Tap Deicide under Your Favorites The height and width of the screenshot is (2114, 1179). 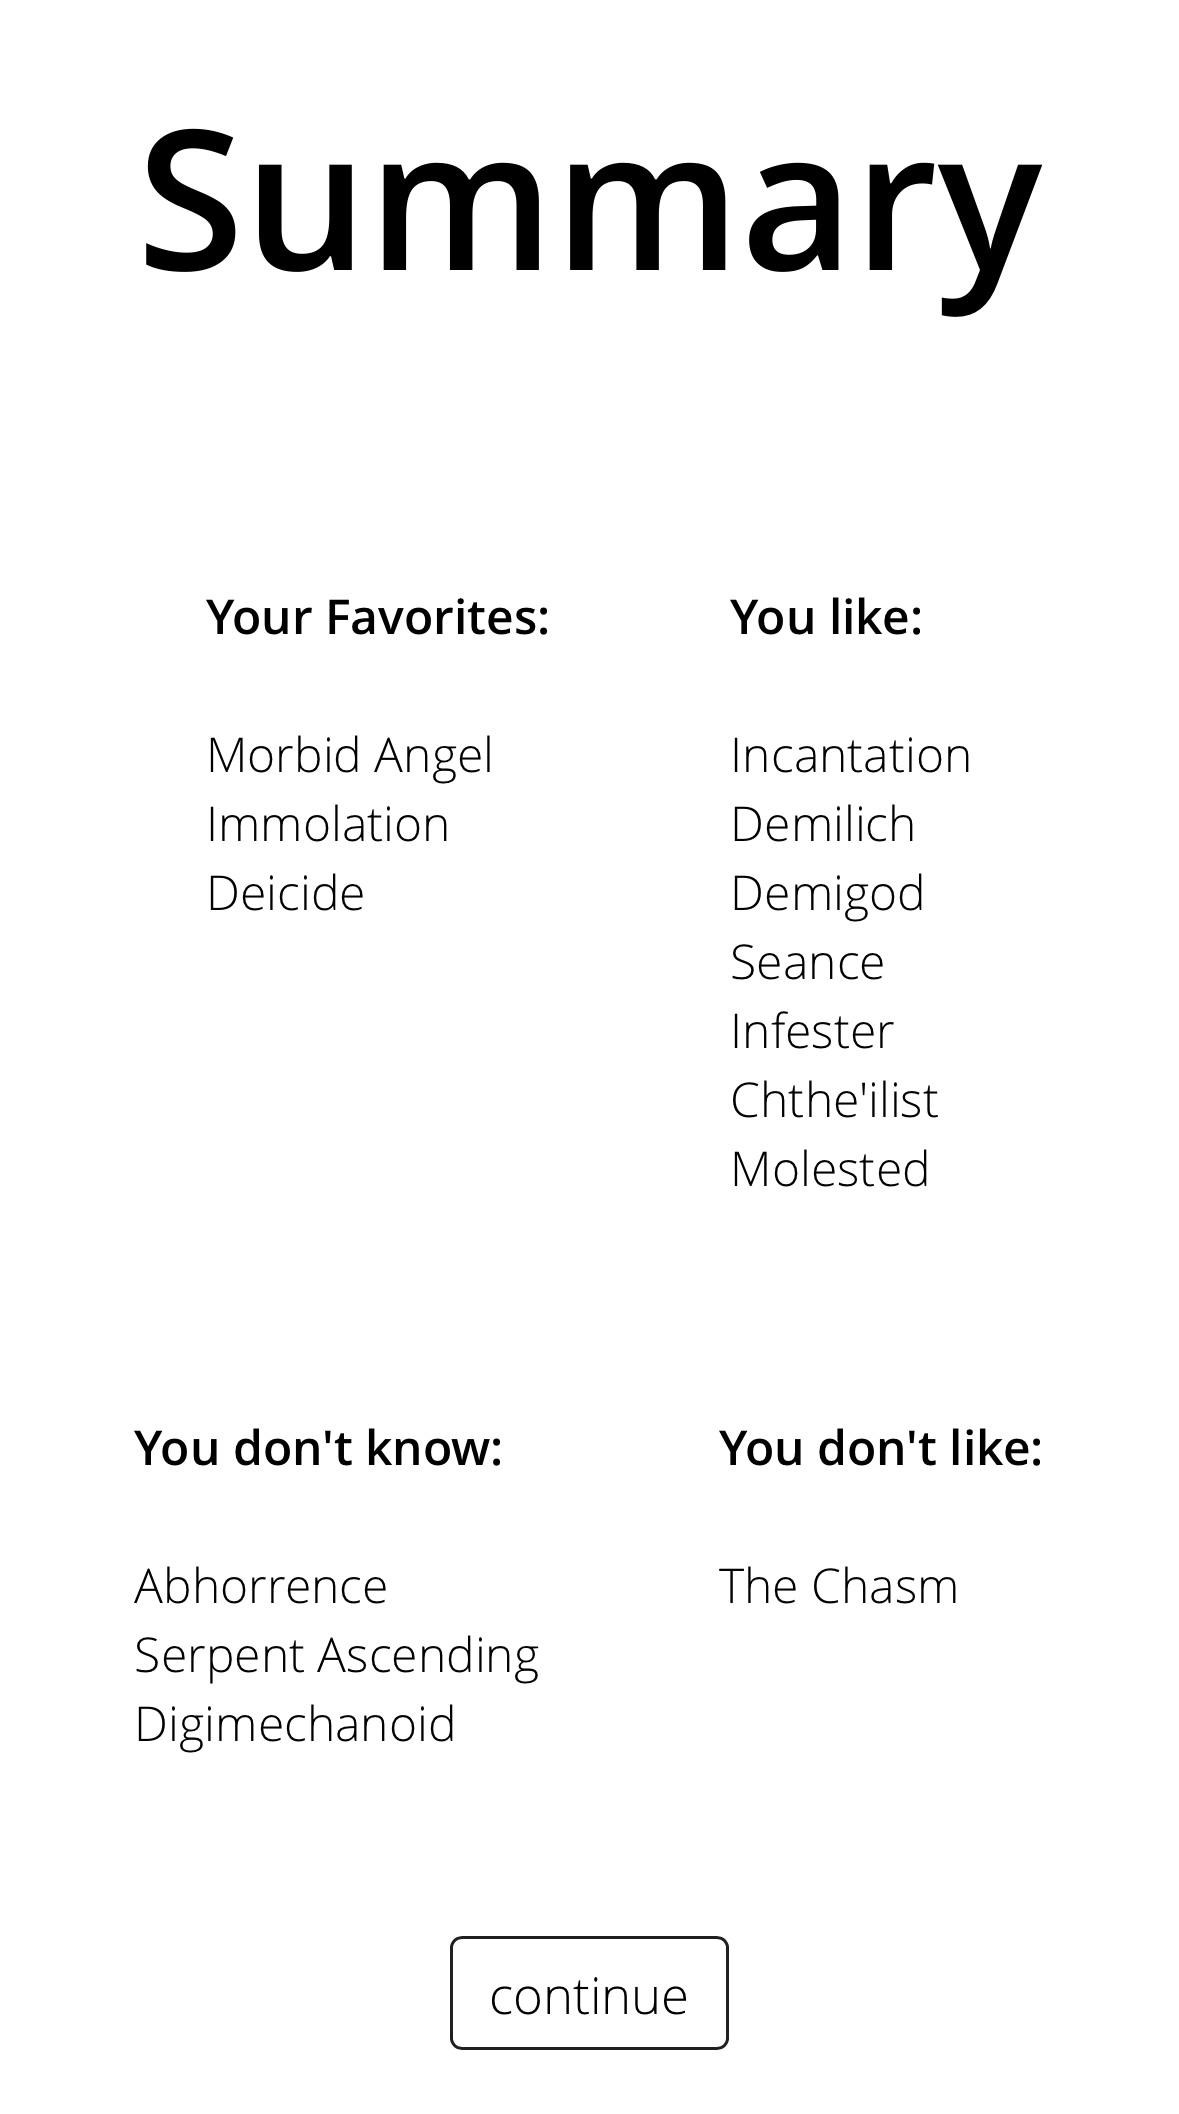pyautogui.click(x=286, y=893)
